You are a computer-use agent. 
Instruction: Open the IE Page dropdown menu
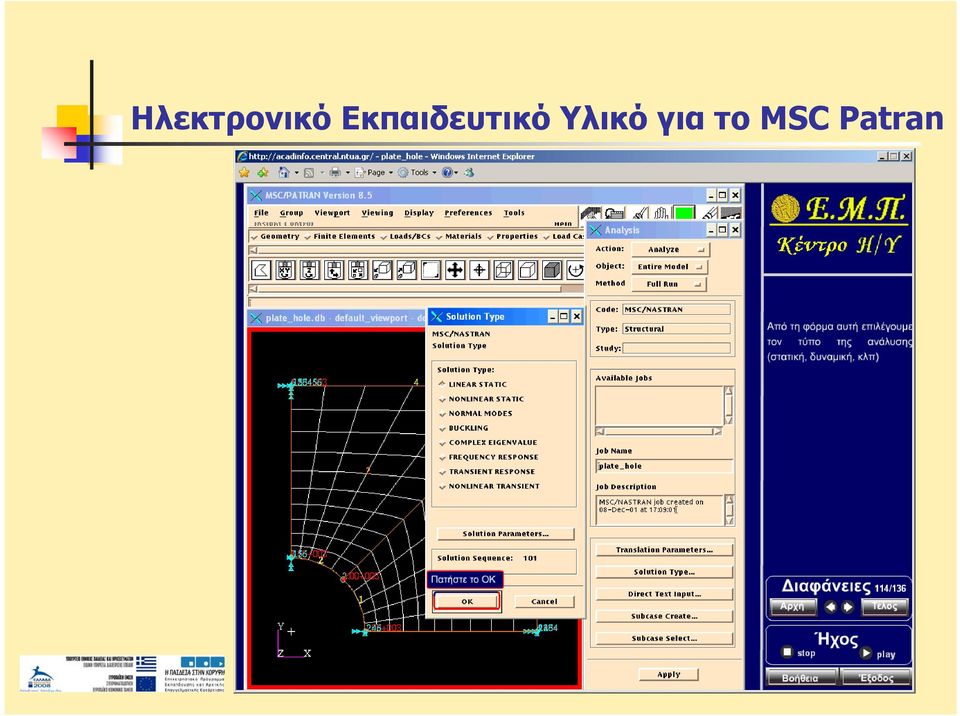tap(374, 173)
